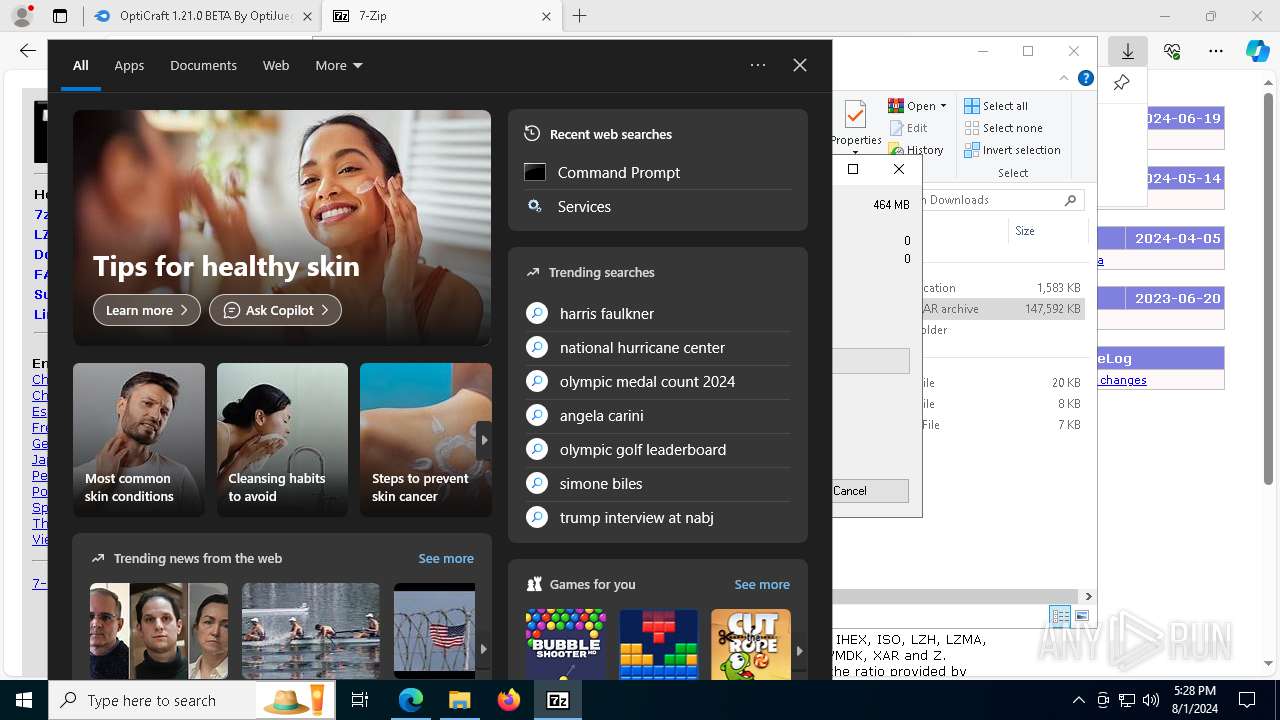This screenshot has height=720, width=1280.
Task: Open Most common skin conditions card
Action: [x=139, y=440]
